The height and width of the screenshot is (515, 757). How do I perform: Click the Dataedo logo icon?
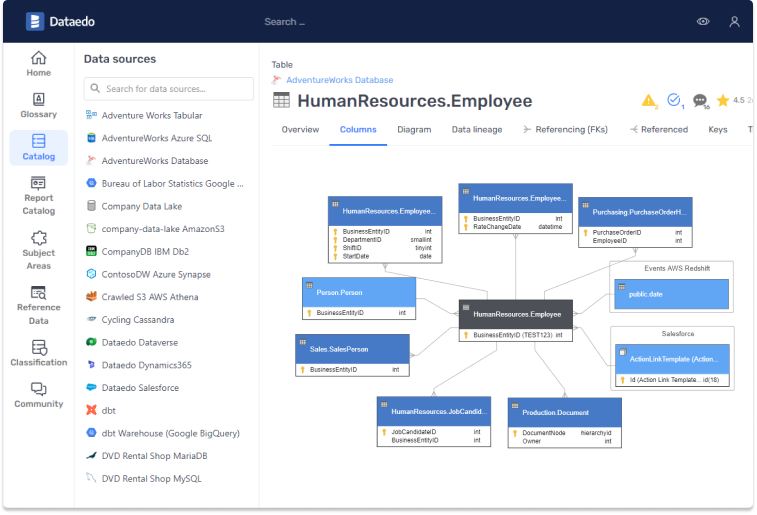coord(35,21)
